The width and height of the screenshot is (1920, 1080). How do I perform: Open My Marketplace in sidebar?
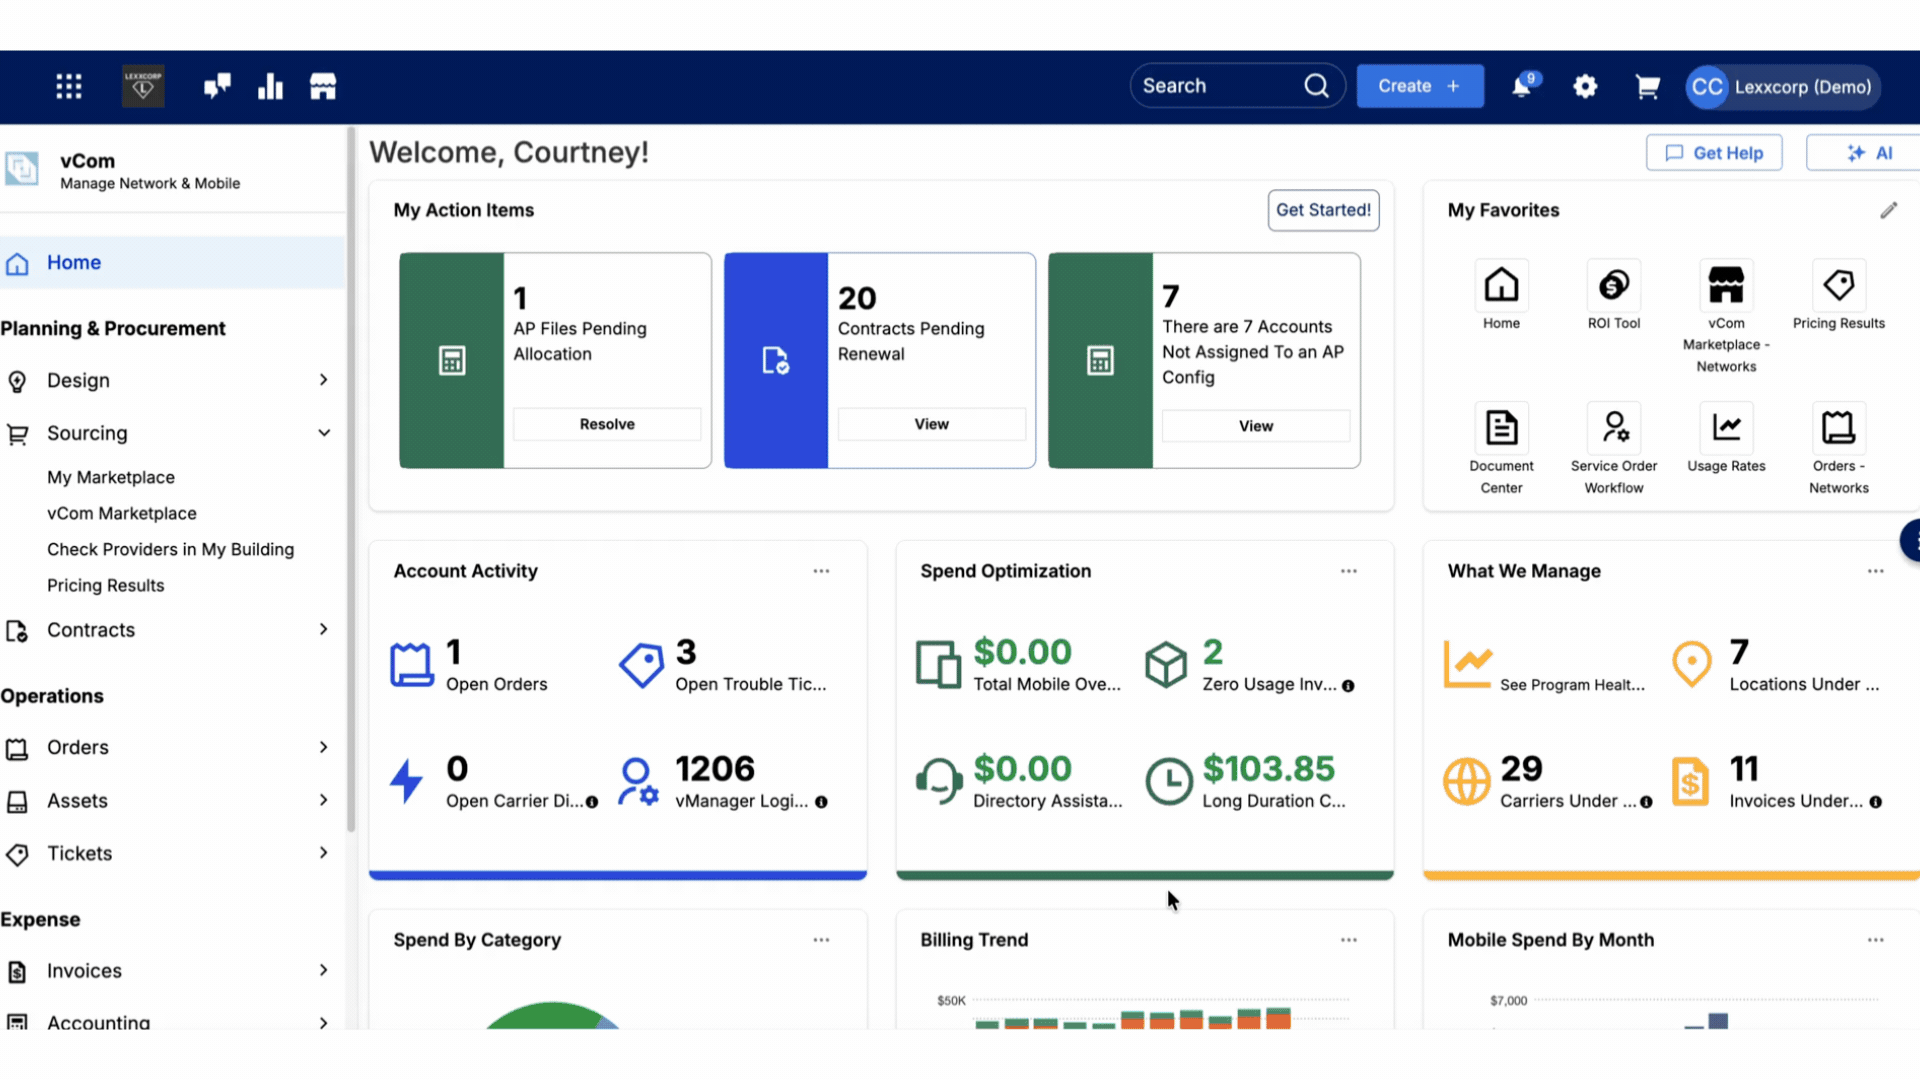pos(111,478)
